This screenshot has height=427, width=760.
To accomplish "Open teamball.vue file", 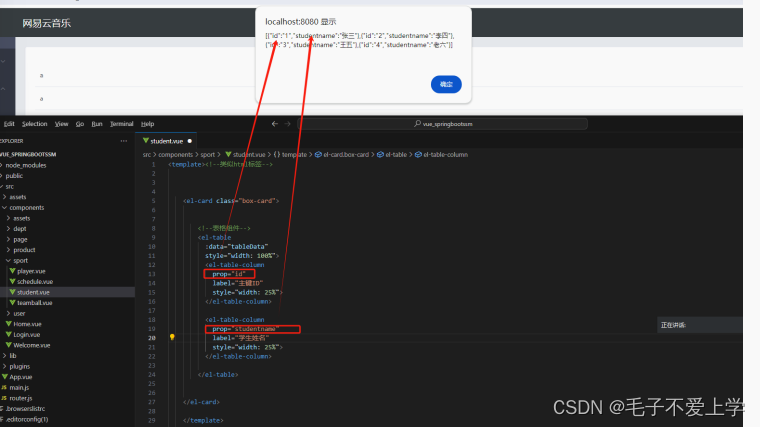I will tap(34, 303).
